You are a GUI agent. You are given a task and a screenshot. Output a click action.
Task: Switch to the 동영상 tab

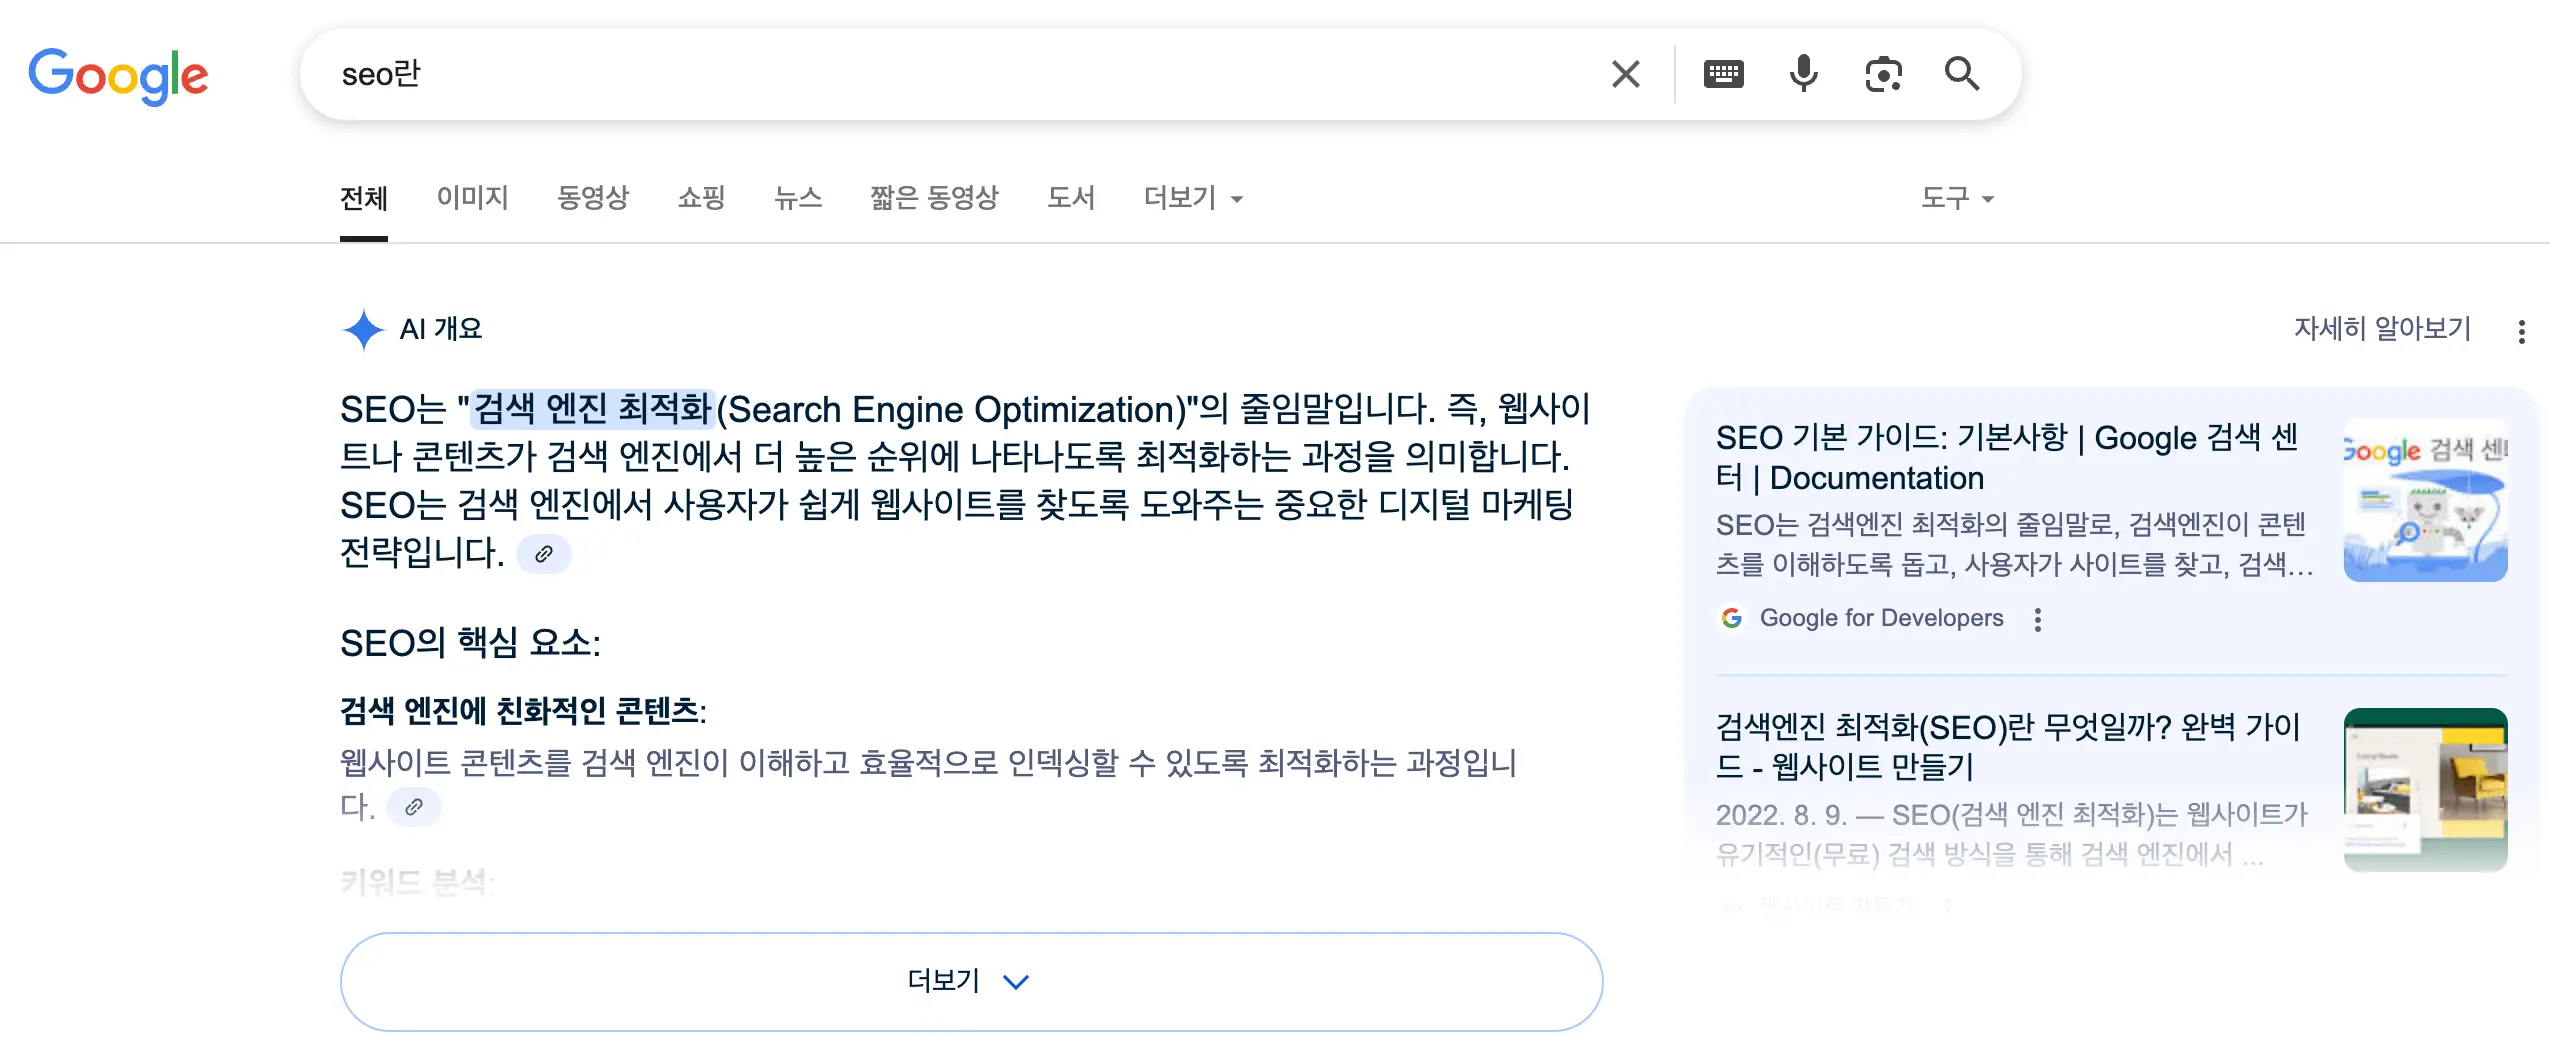tap(593, 198)
